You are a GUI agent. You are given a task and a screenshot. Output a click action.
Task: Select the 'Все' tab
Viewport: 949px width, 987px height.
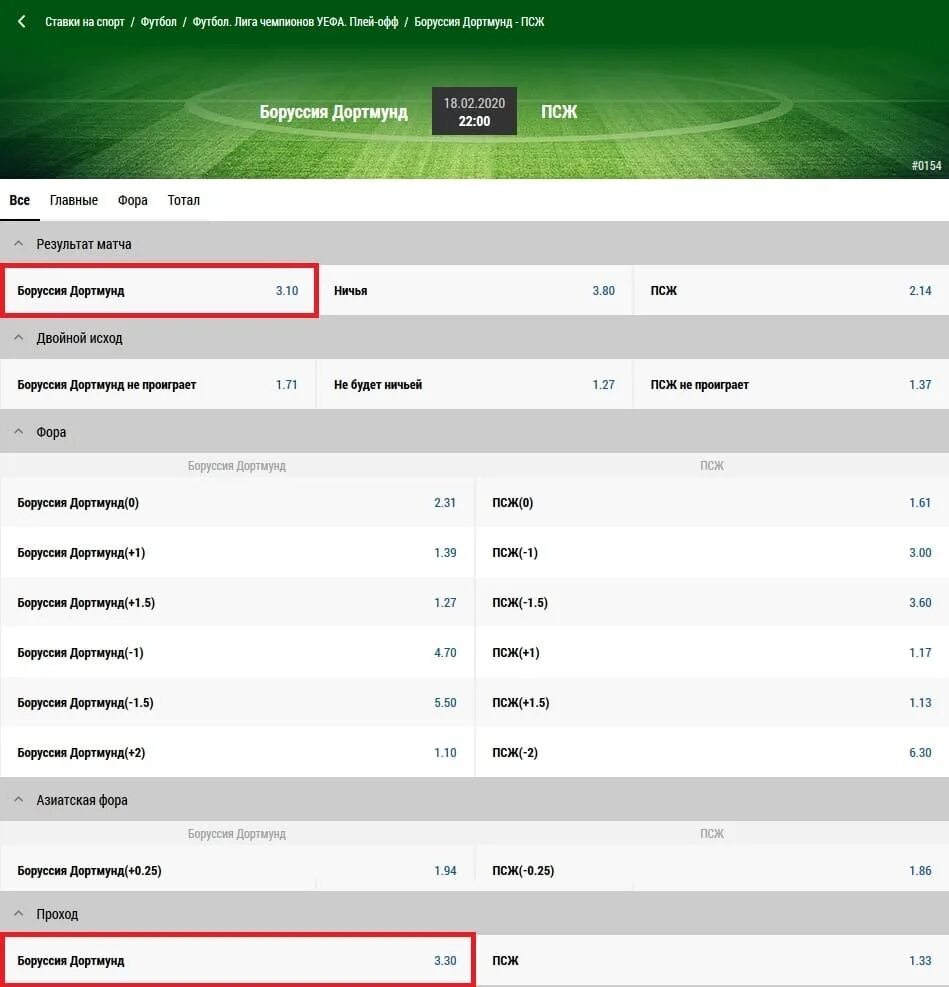coord(20,200)
